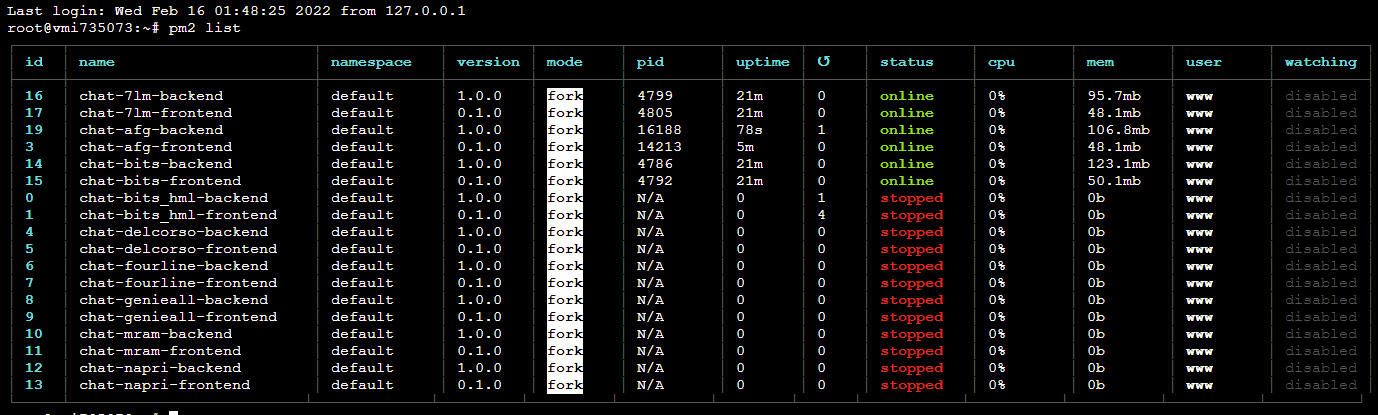Select process name chat-mram-frontend

tap(160, 351)
